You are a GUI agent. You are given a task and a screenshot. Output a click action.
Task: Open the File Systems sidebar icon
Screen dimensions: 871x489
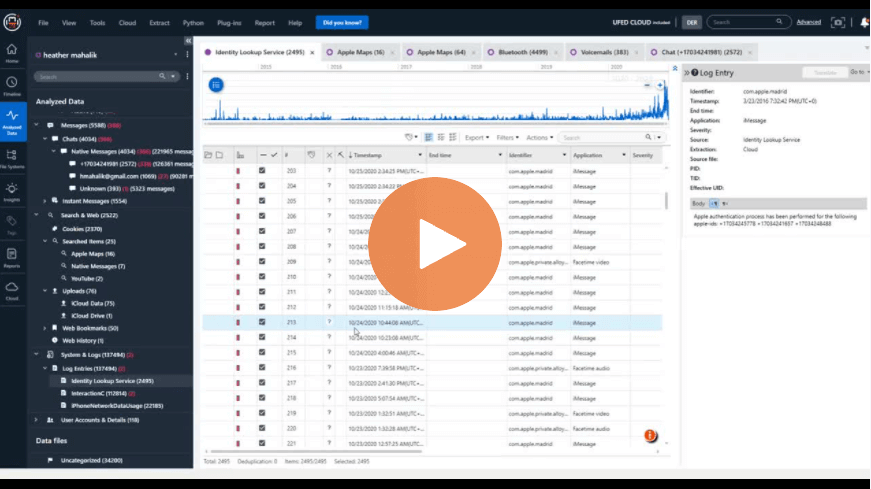point(12,158)
